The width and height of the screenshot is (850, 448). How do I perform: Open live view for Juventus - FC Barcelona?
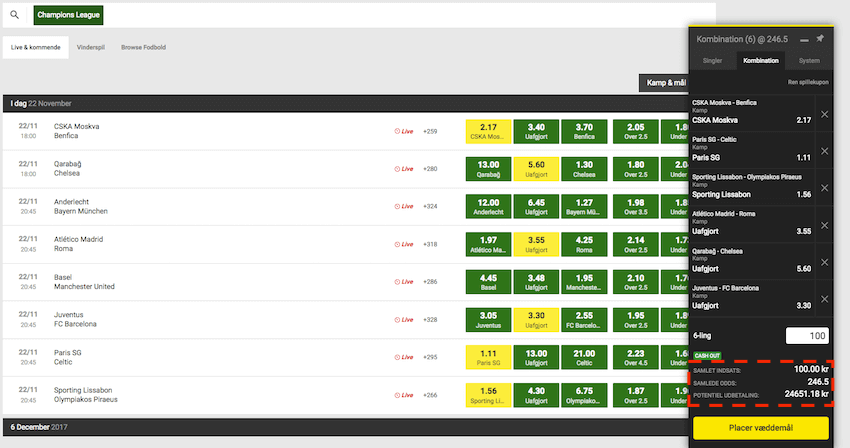tap(404, 319)
